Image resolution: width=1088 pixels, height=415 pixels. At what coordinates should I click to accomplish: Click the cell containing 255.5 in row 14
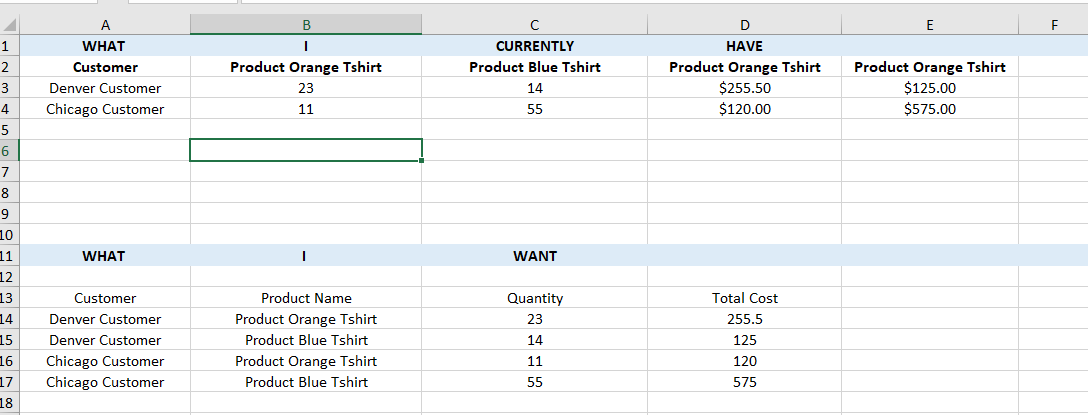point(744,319)
